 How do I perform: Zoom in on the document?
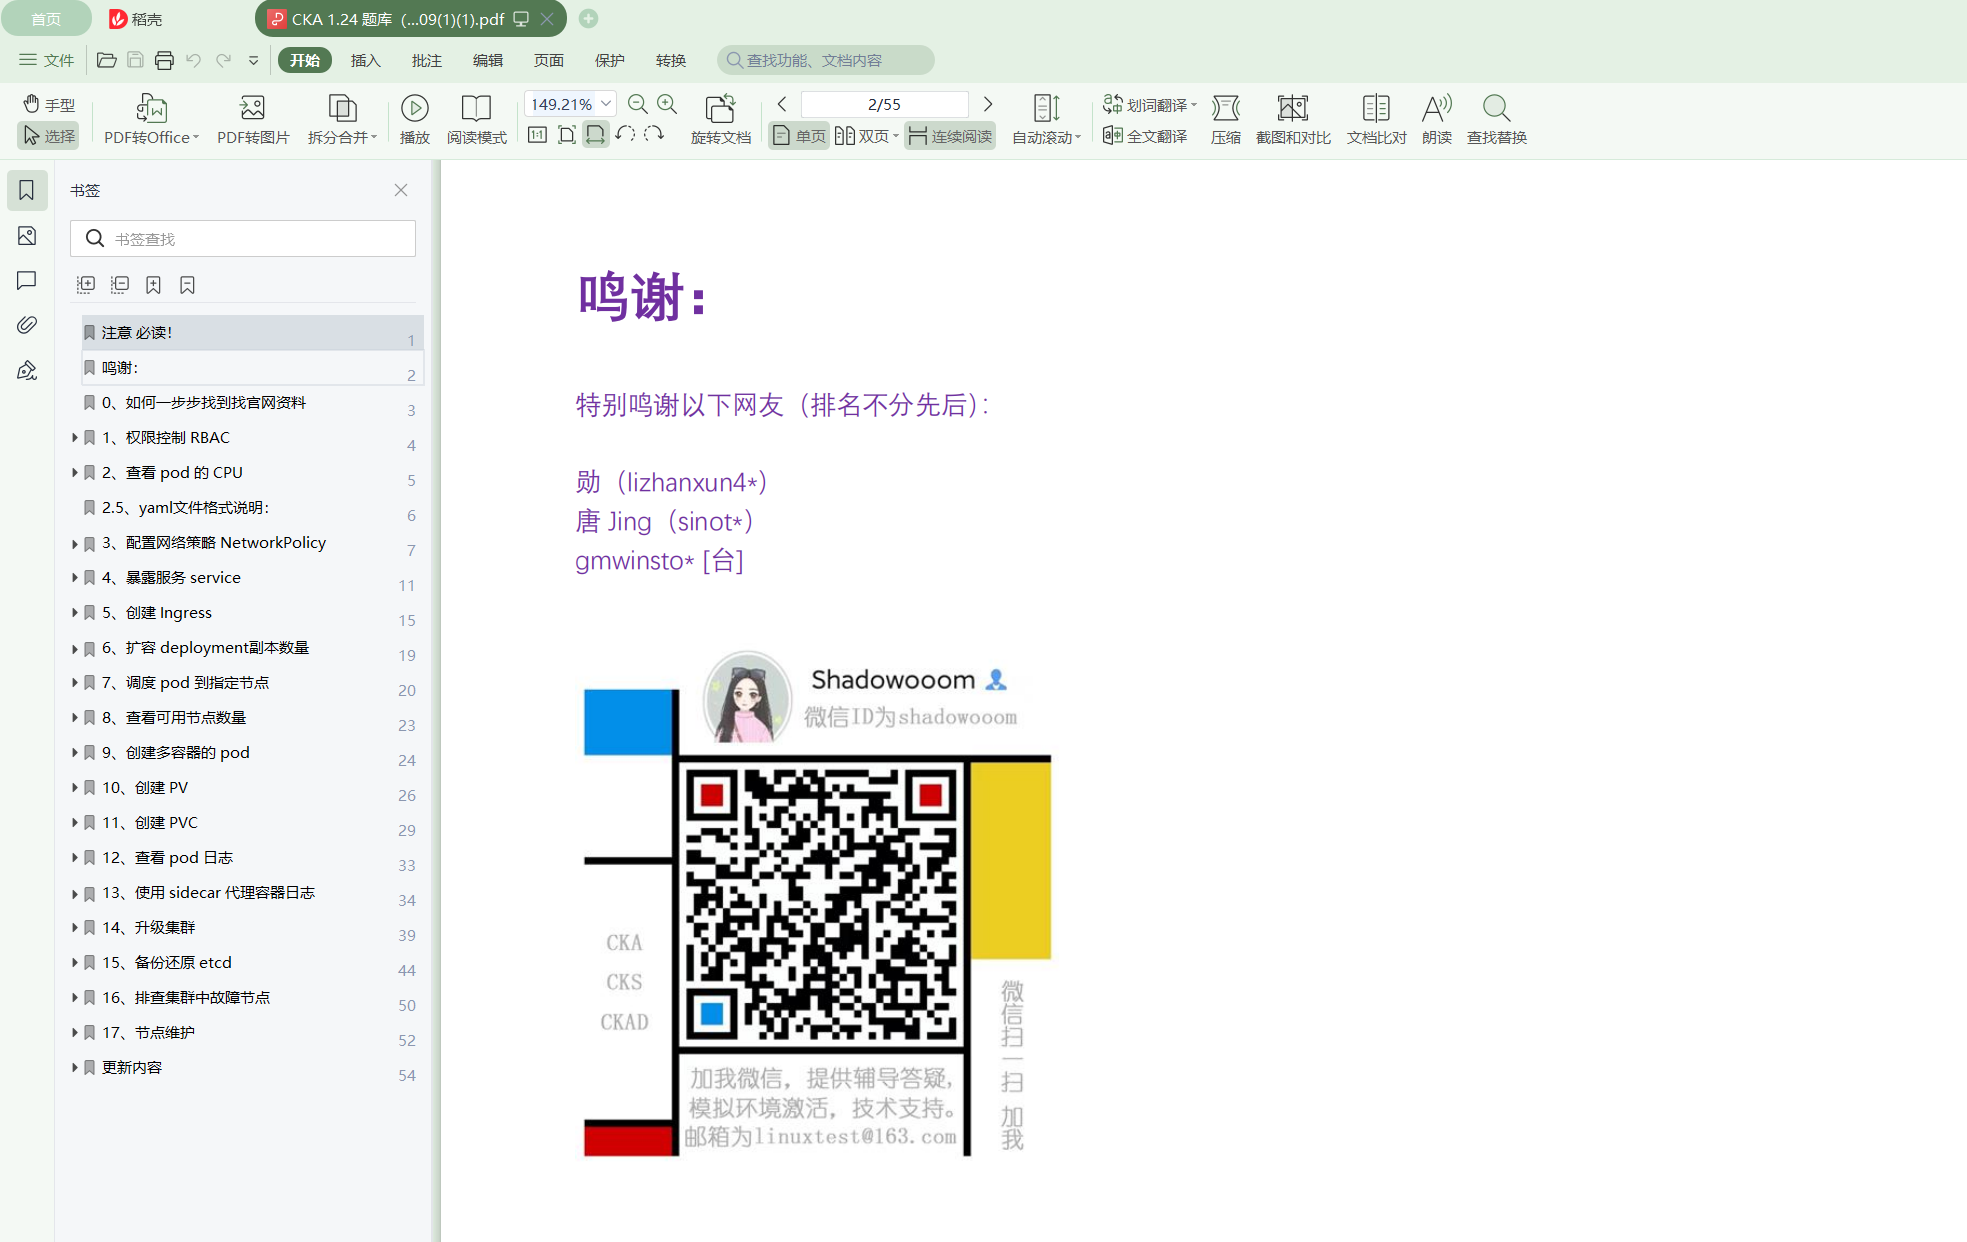pos(667,104)
